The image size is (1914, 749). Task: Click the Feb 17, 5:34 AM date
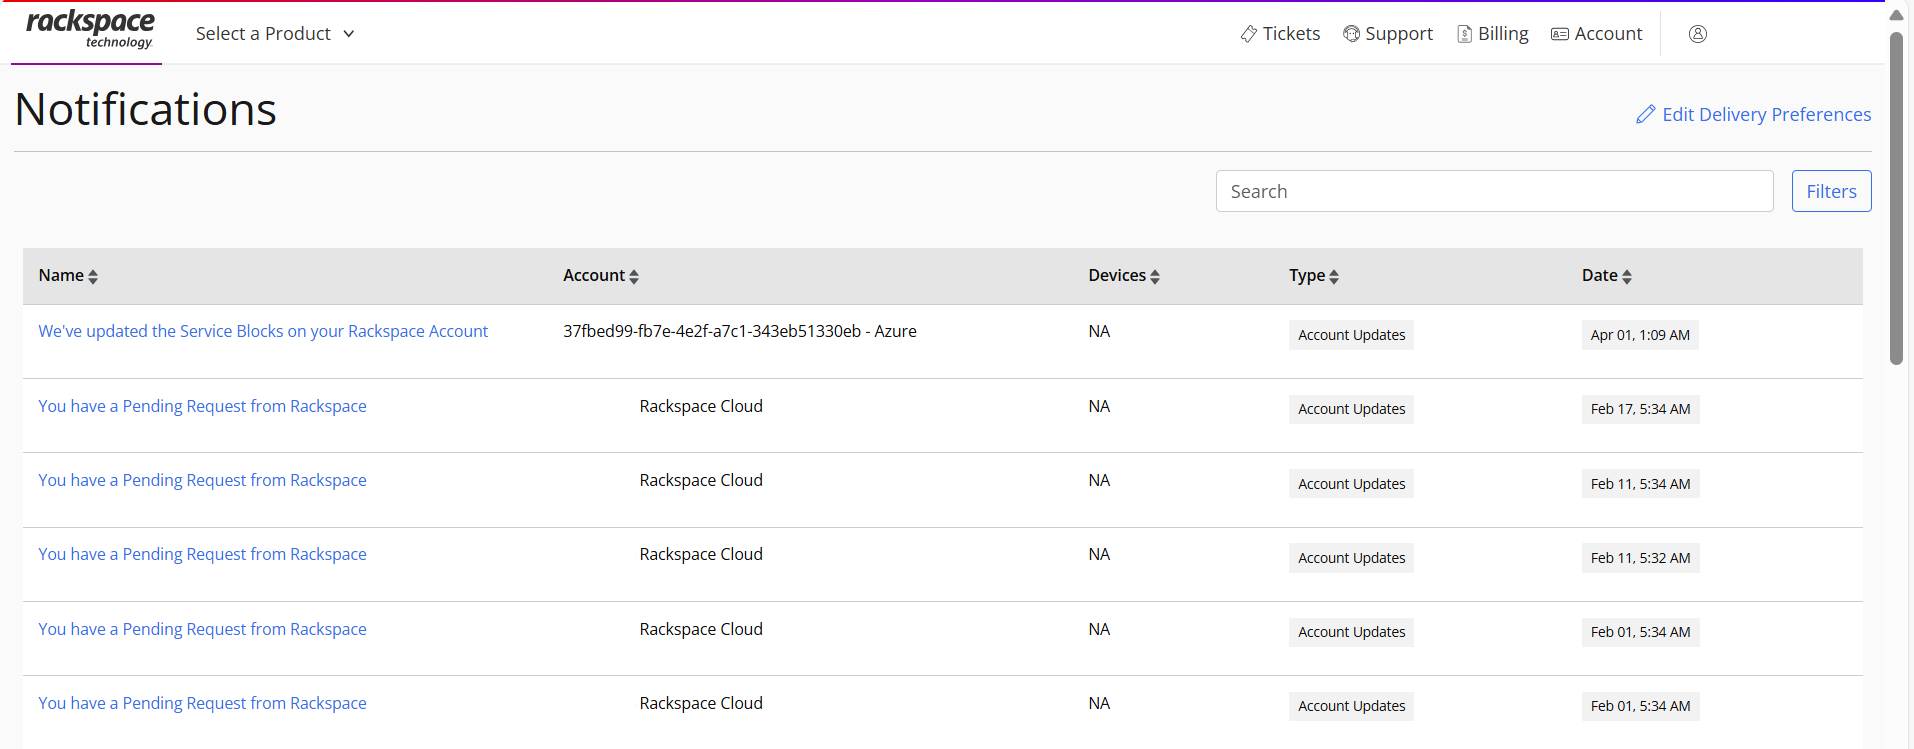tap(1640, 409)
